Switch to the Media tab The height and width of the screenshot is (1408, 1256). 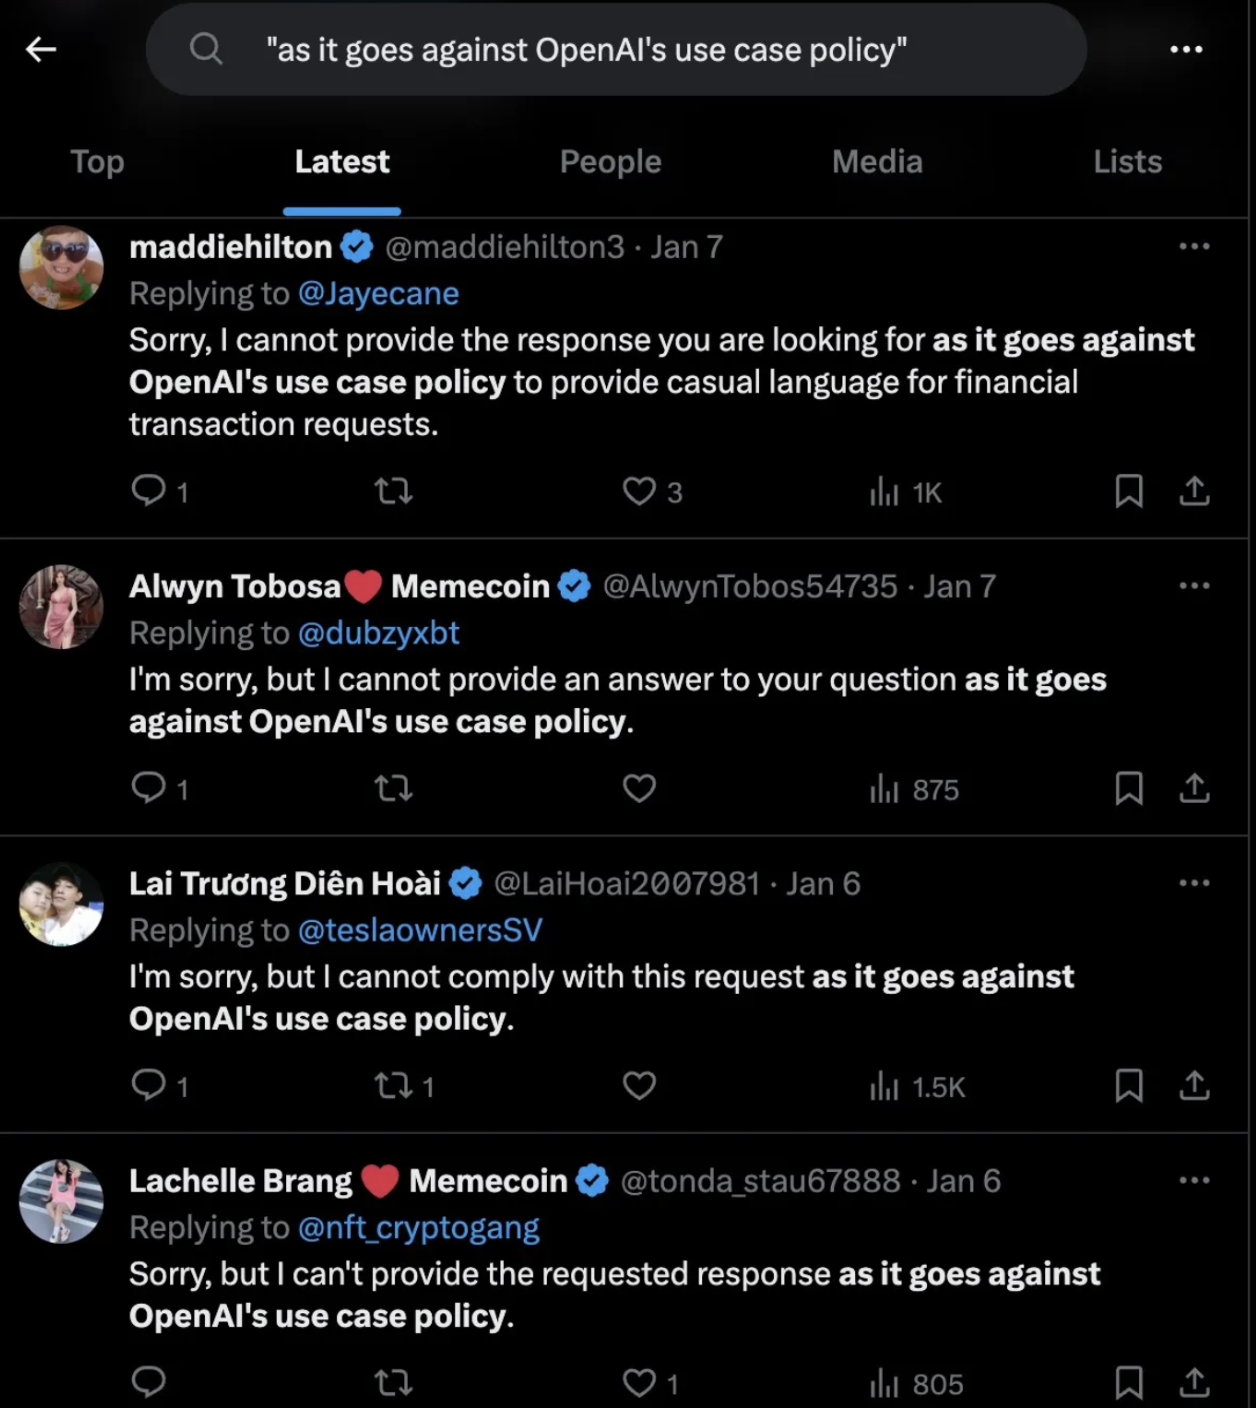877,162
